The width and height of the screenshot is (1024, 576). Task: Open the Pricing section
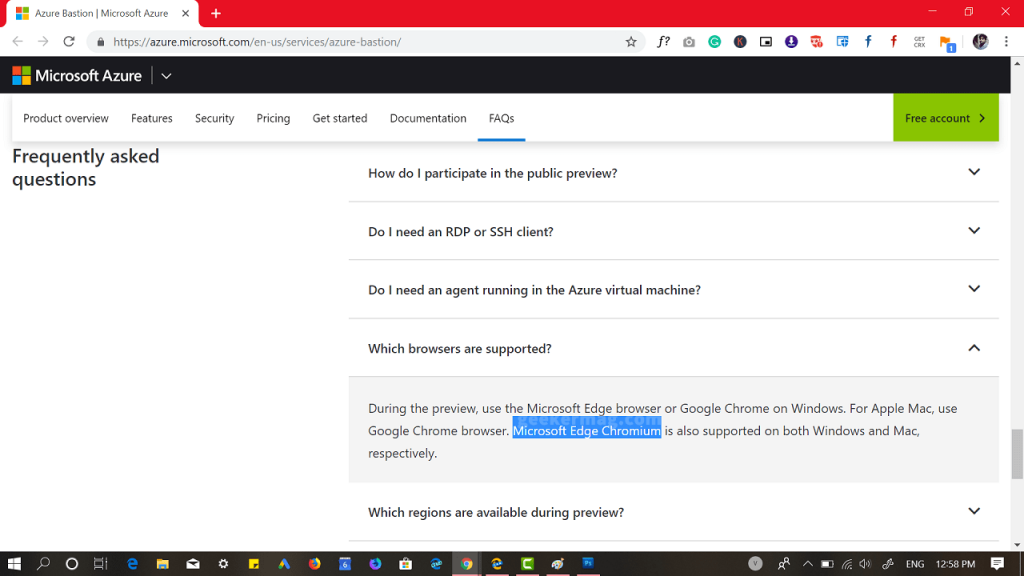(x=273, y=118)
